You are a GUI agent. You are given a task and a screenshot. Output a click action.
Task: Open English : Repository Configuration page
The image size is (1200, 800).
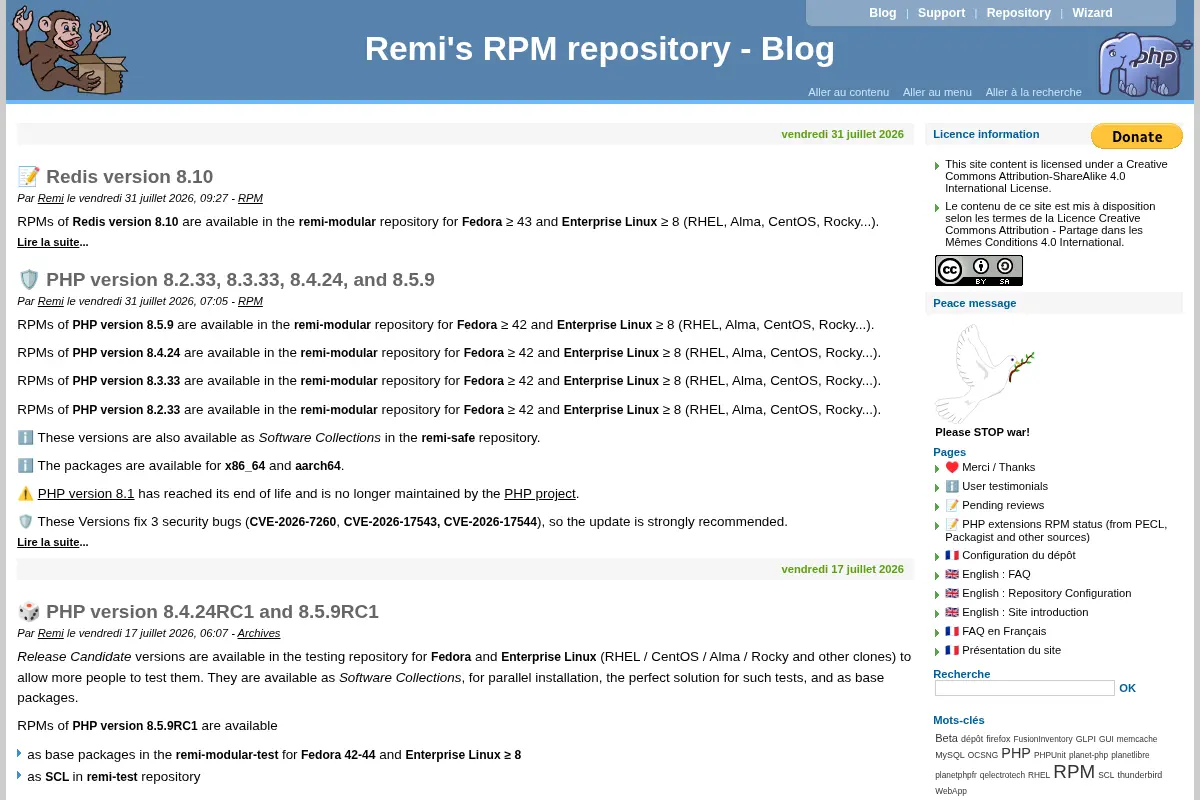(1046, 593)
